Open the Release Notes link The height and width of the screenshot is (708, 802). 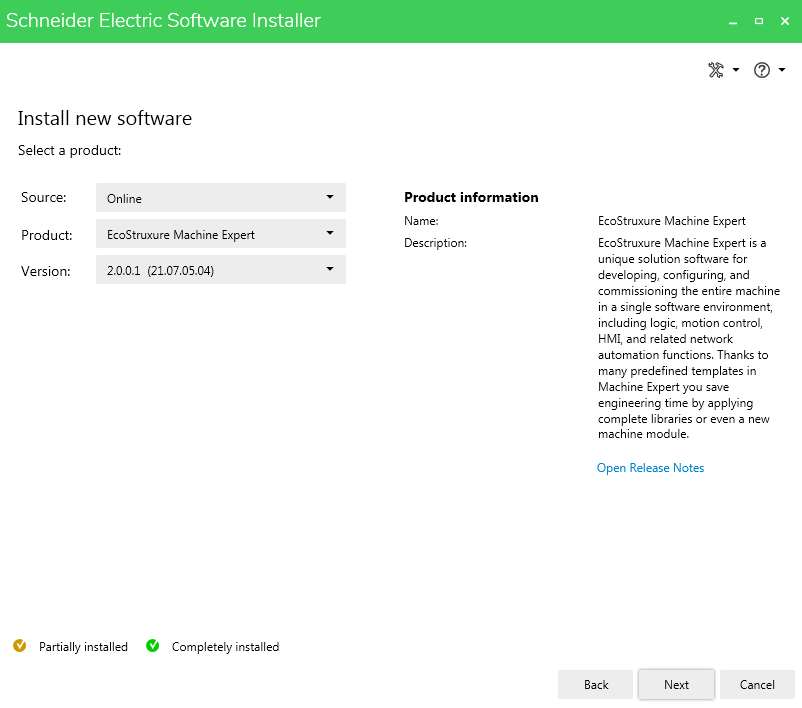point(650,468)
